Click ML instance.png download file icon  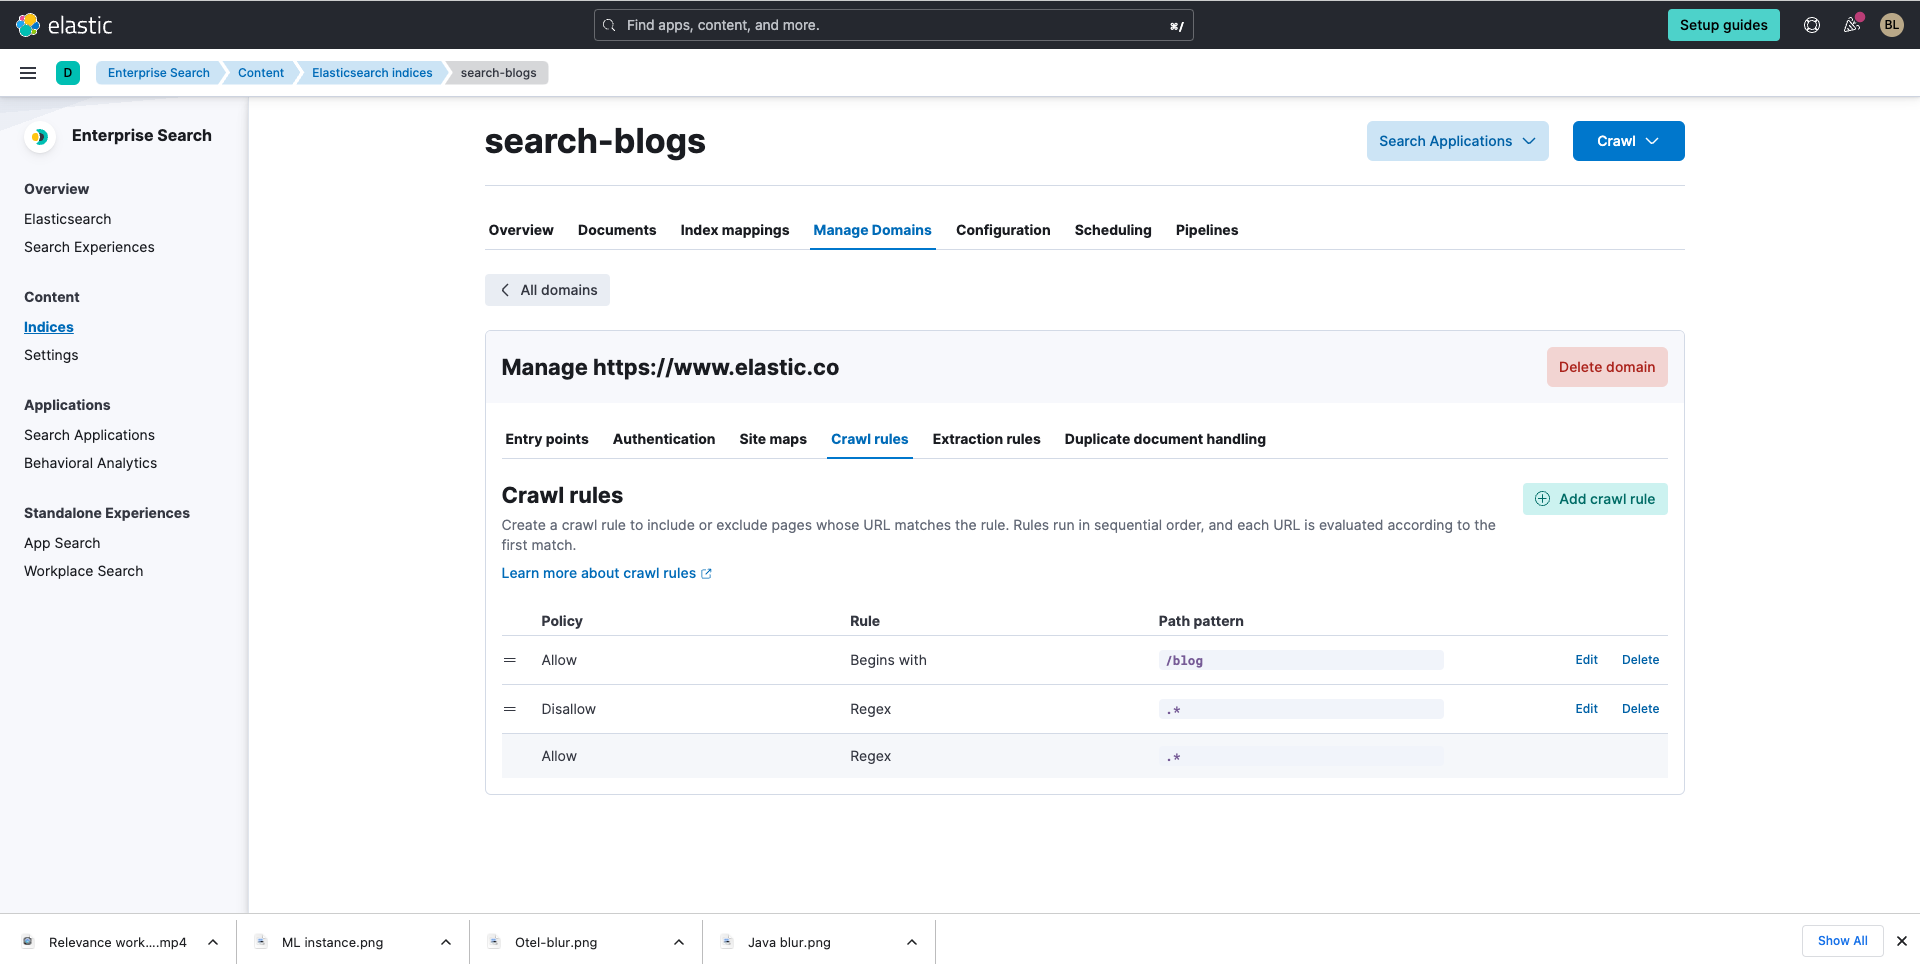tap(261, 942)
